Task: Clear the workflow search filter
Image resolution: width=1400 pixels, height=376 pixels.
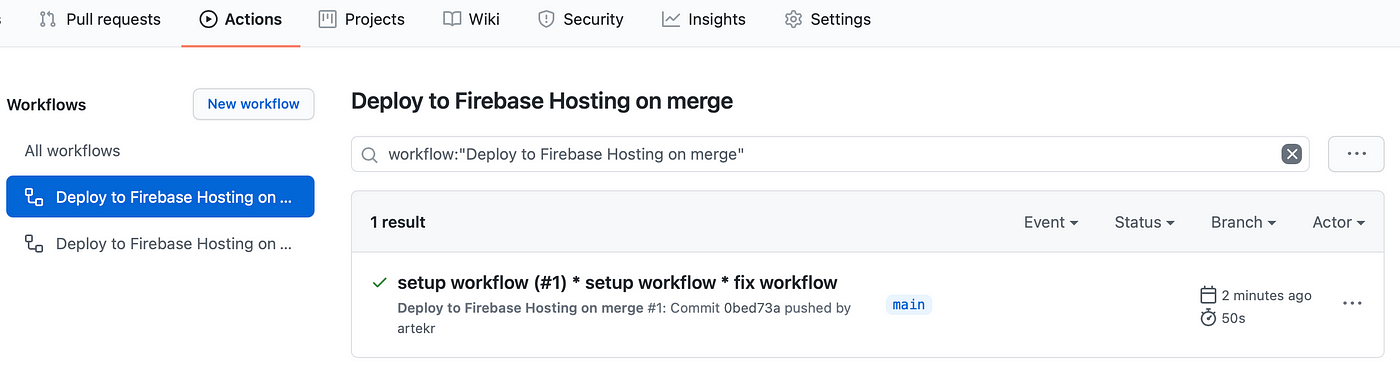Action: (1291, 154)
